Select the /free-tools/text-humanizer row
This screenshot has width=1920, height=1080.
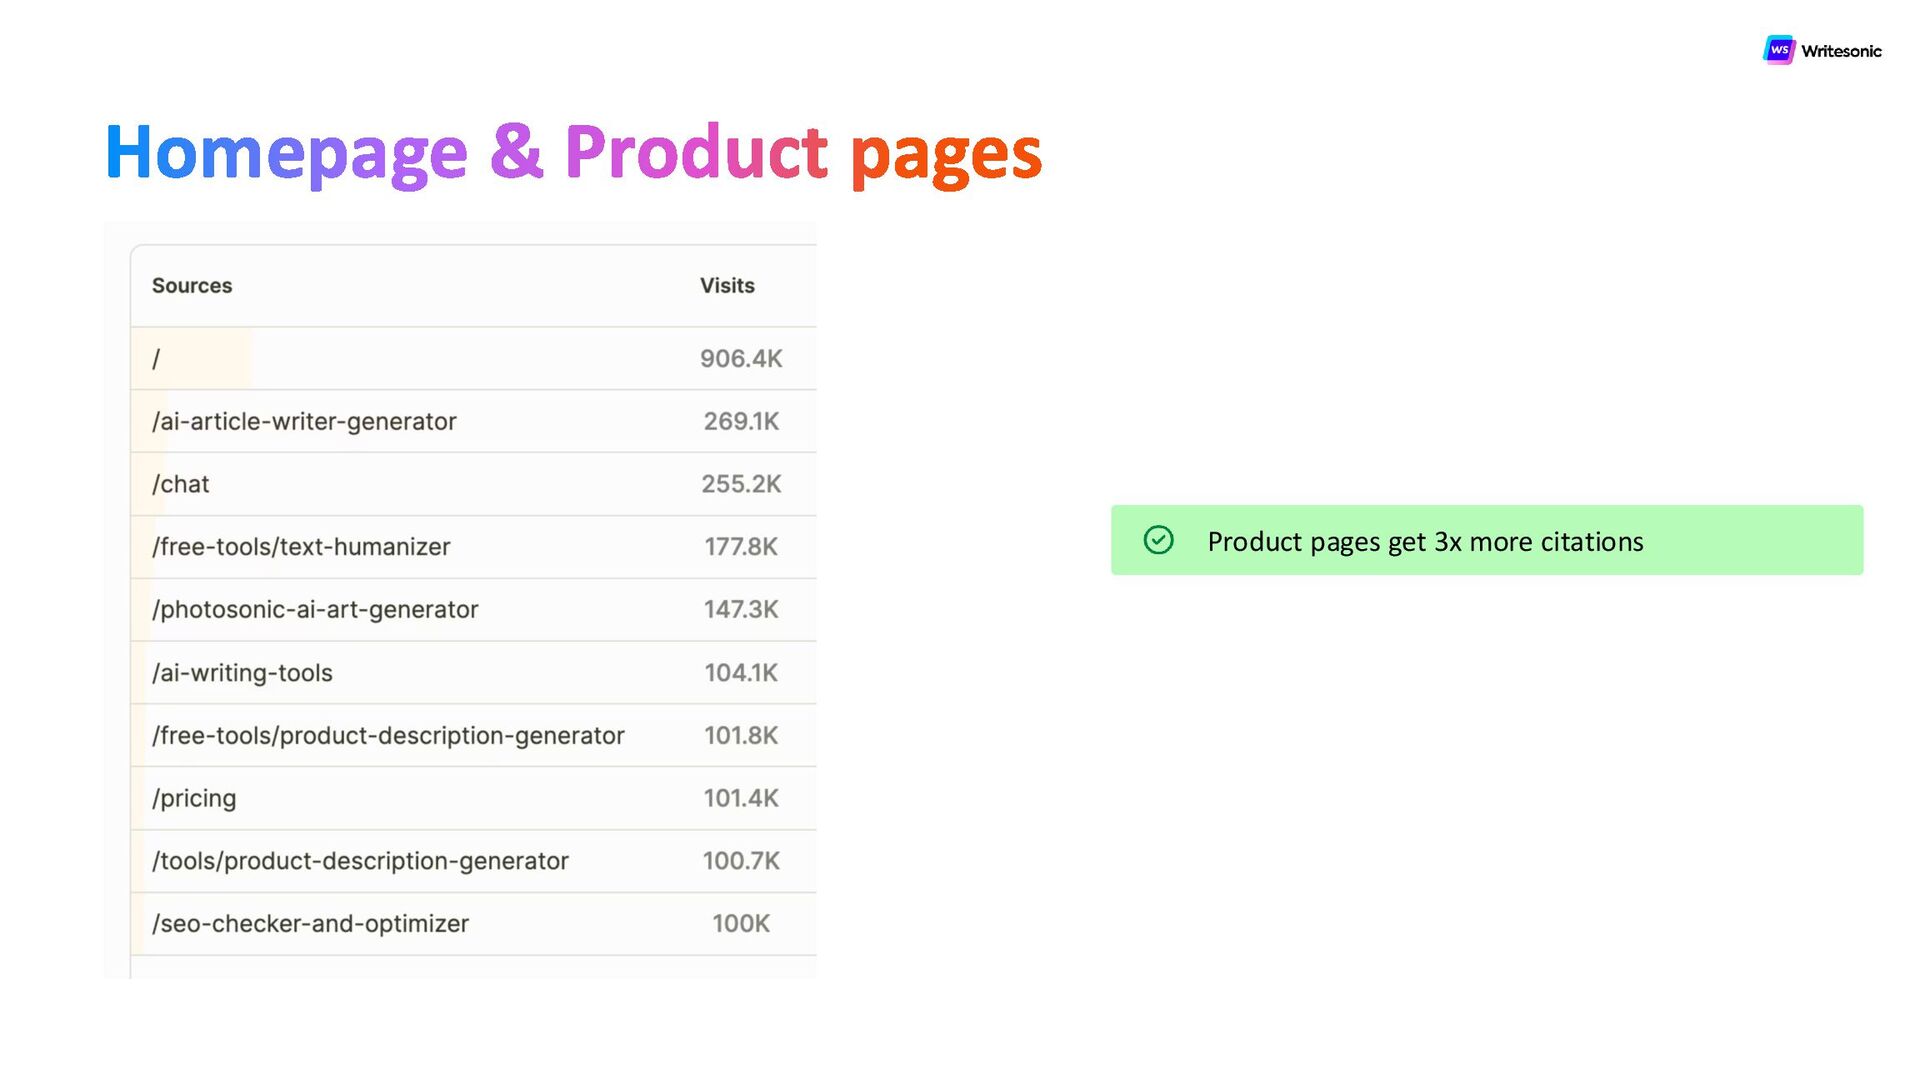[x=301, y=547]
